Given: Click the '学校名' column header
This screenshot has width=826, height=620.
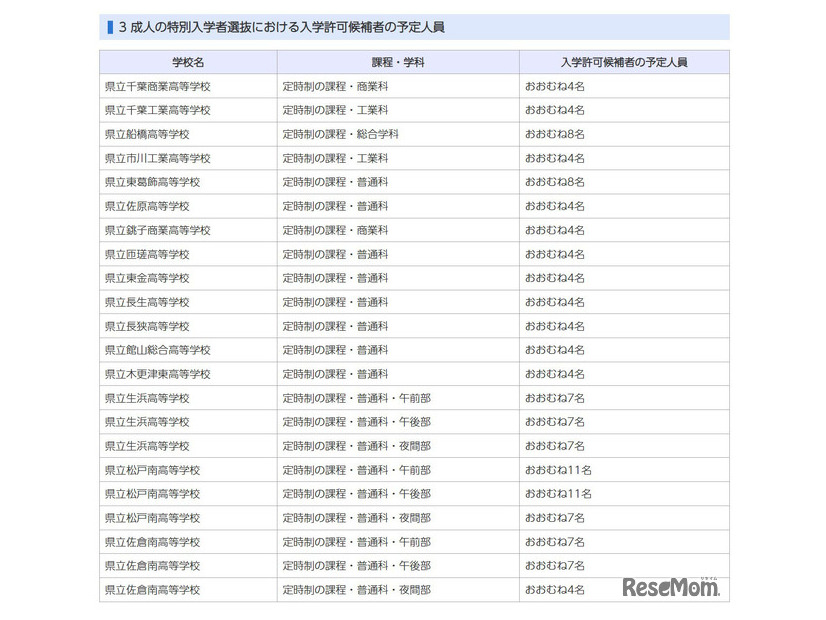Looking at the screenshot, I should pos(188,62).
